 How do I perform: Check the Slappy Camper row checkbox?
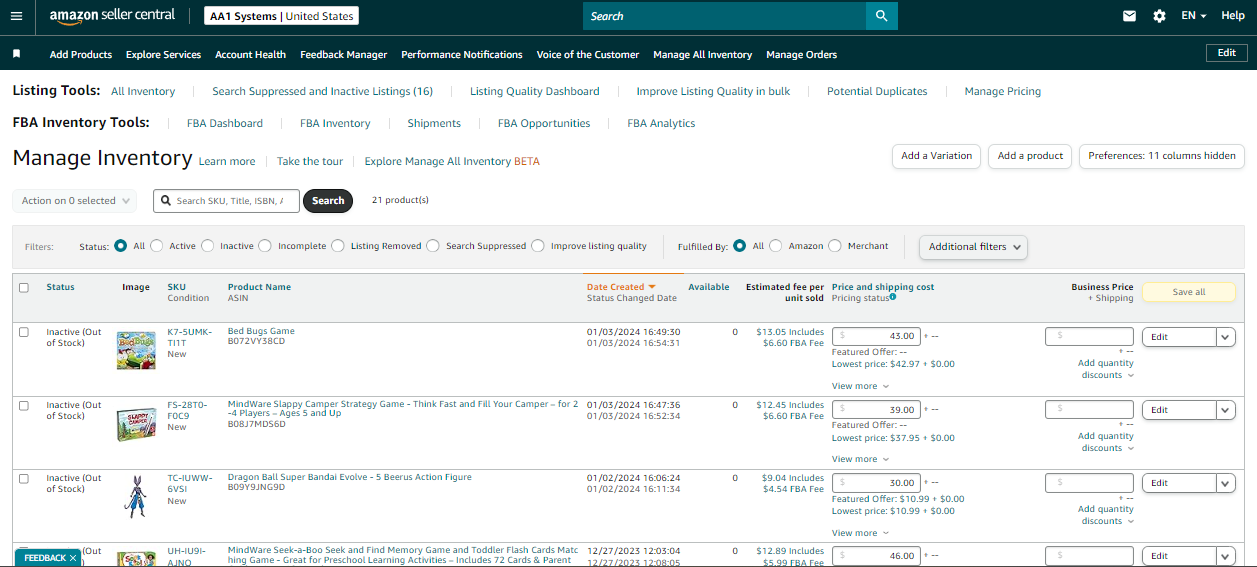pos(24,405)
